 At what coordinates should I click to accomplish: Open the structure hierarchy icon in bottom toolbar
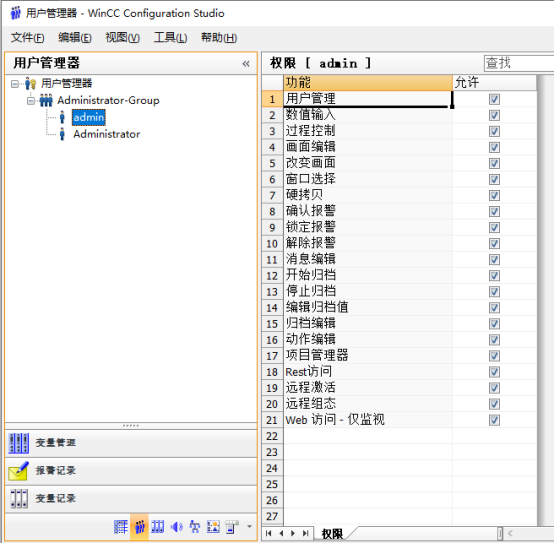195,527
